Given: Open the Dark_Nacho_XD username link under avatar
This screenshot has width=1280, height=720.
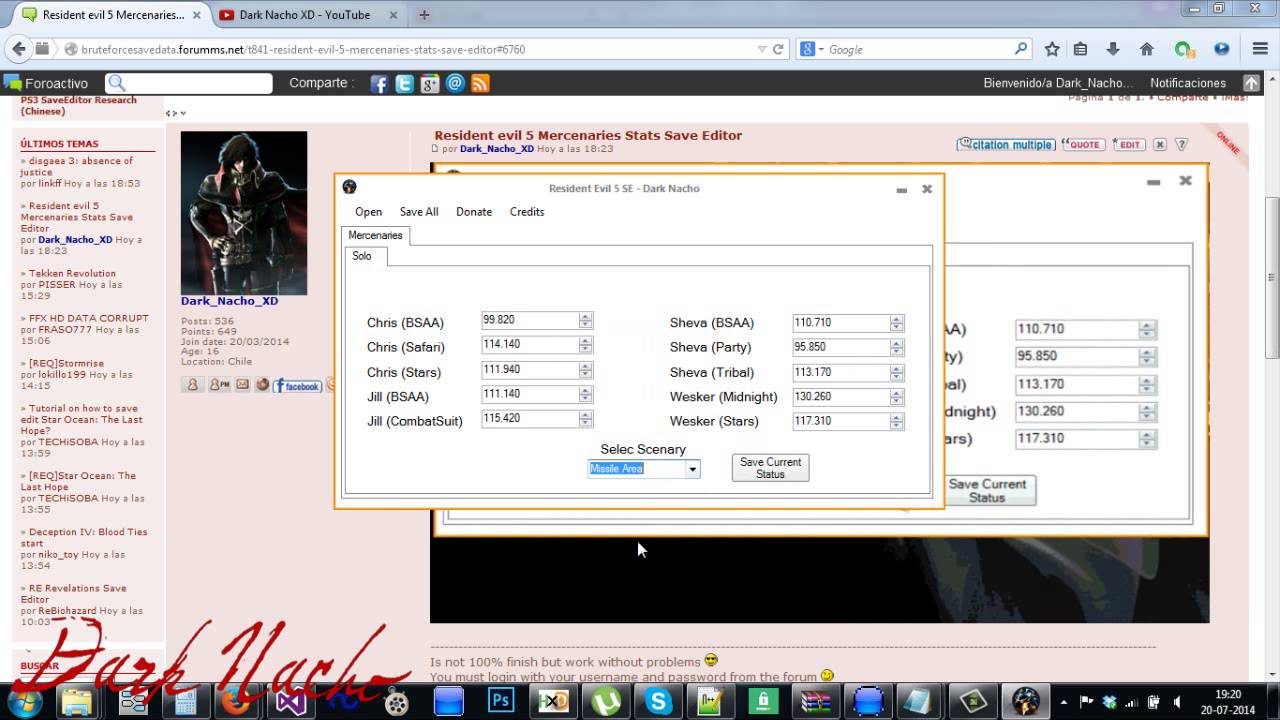Looking at the screenshot, I should click(229, 301).
